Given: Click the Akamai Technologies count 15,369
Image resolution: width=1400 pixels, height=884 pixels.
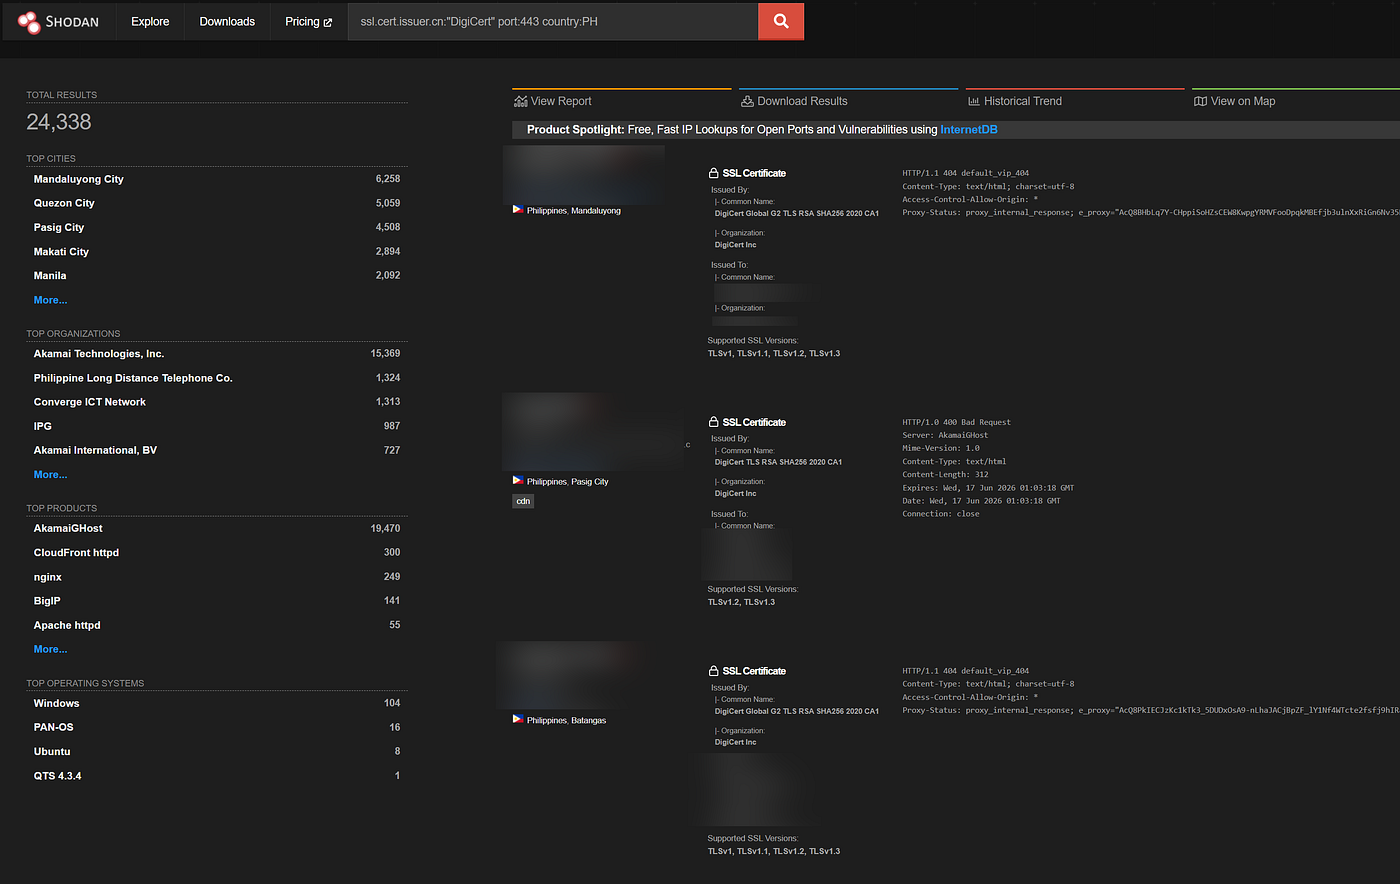Looking at the screenshot, I should click(x=385, y=354).
